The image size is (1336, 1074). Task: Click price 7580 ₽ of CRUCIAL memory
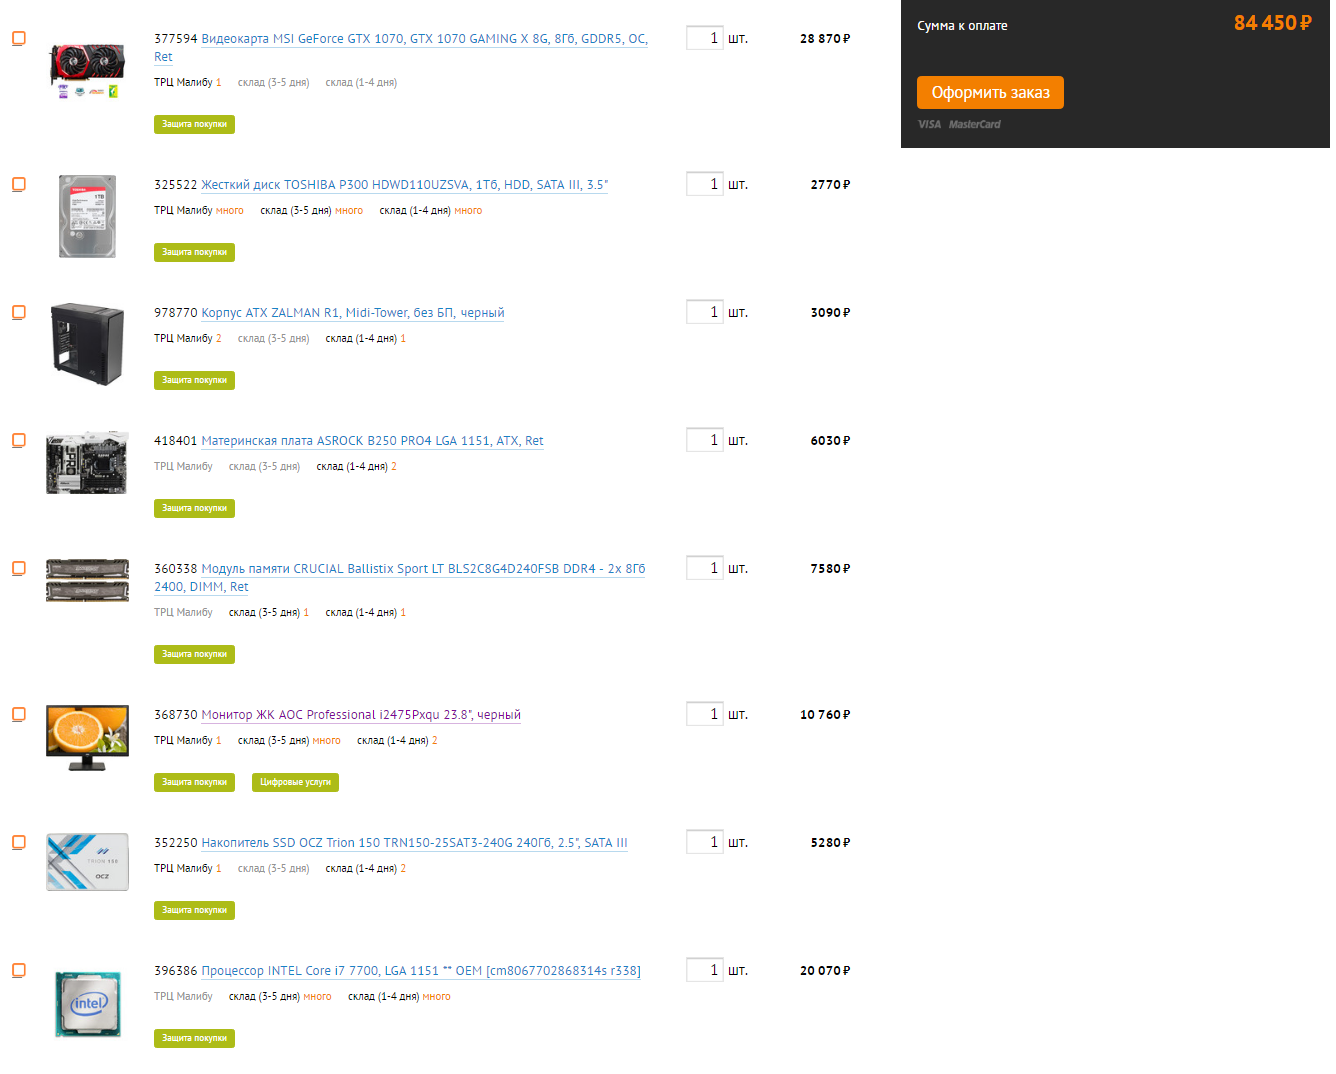[x=830, y=569]
